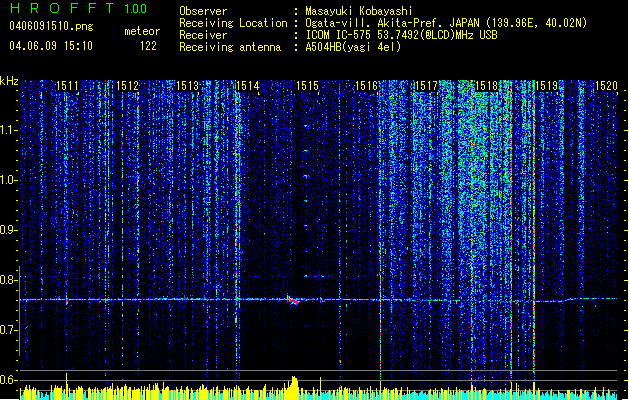Click the kHz axis unit label

pyautogui.click(x=9, y=81)
